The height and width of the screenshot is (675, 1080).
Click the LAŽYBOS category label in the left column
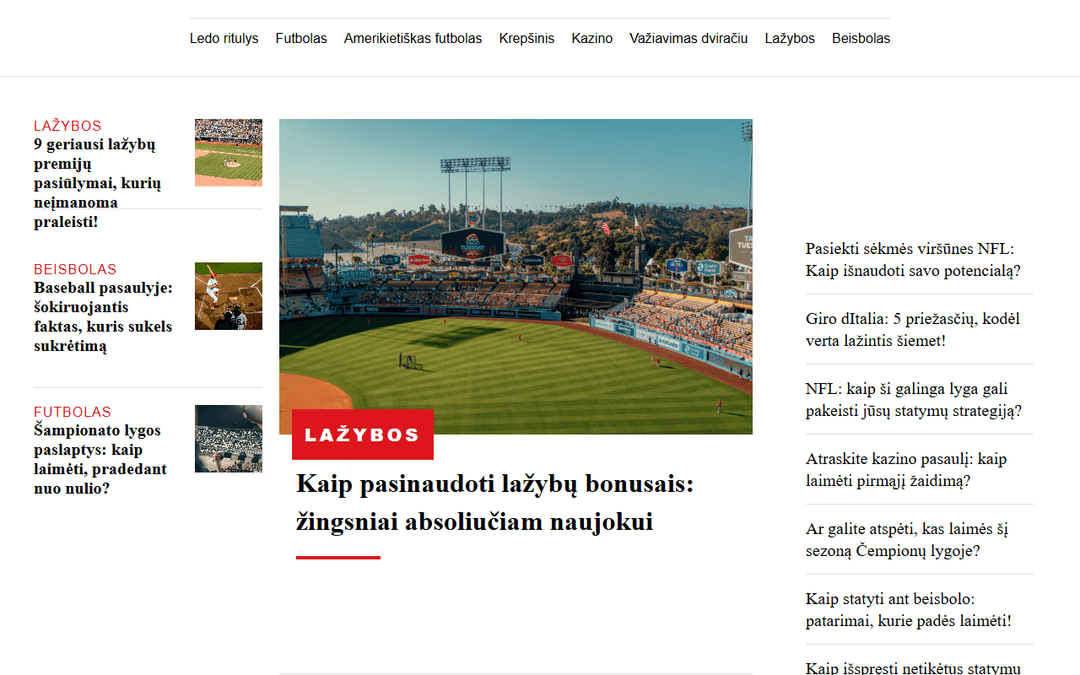click(x=68, y=126)
